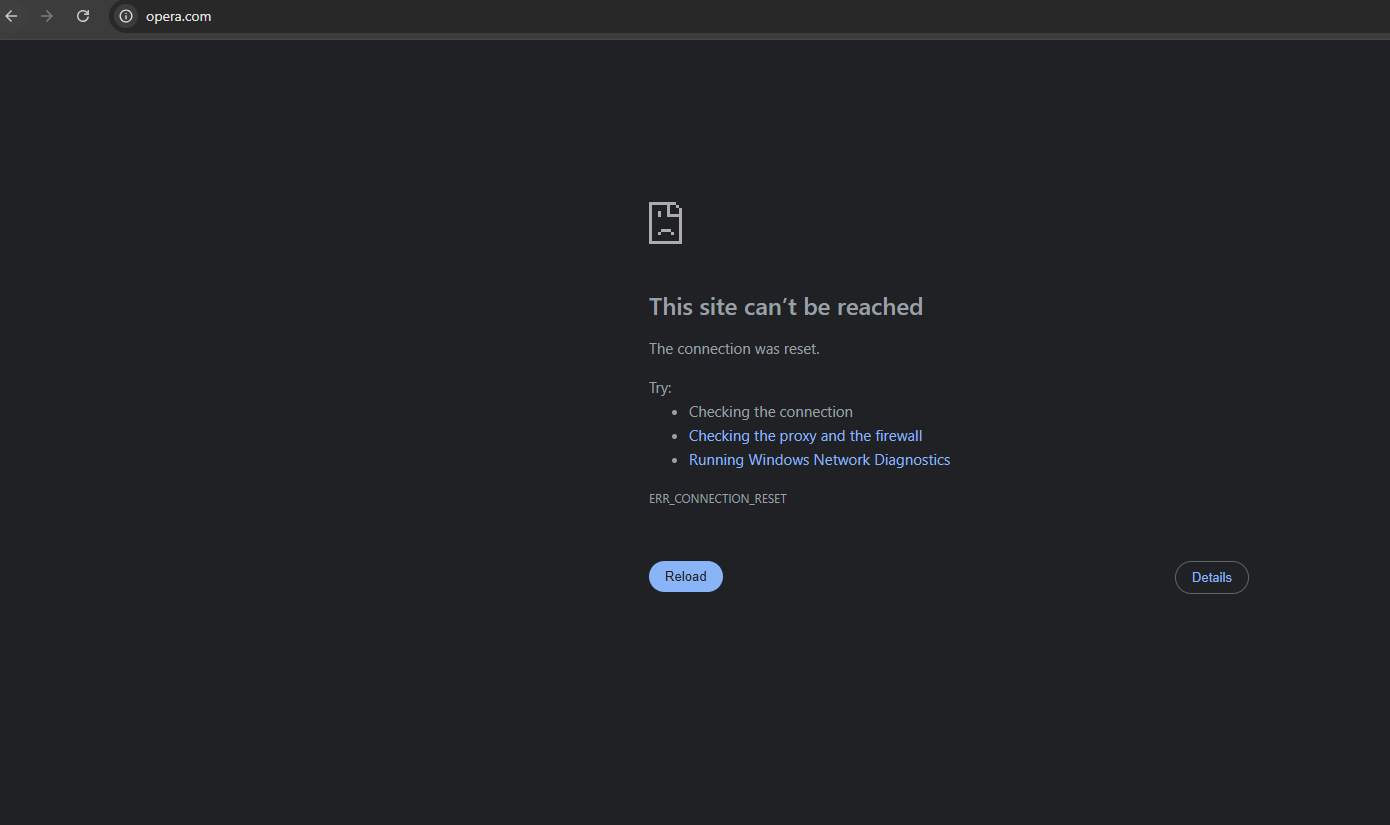This screenshot has height=825, width=1390.
Task: Click the sad page error icon
Action: [665, 223]
